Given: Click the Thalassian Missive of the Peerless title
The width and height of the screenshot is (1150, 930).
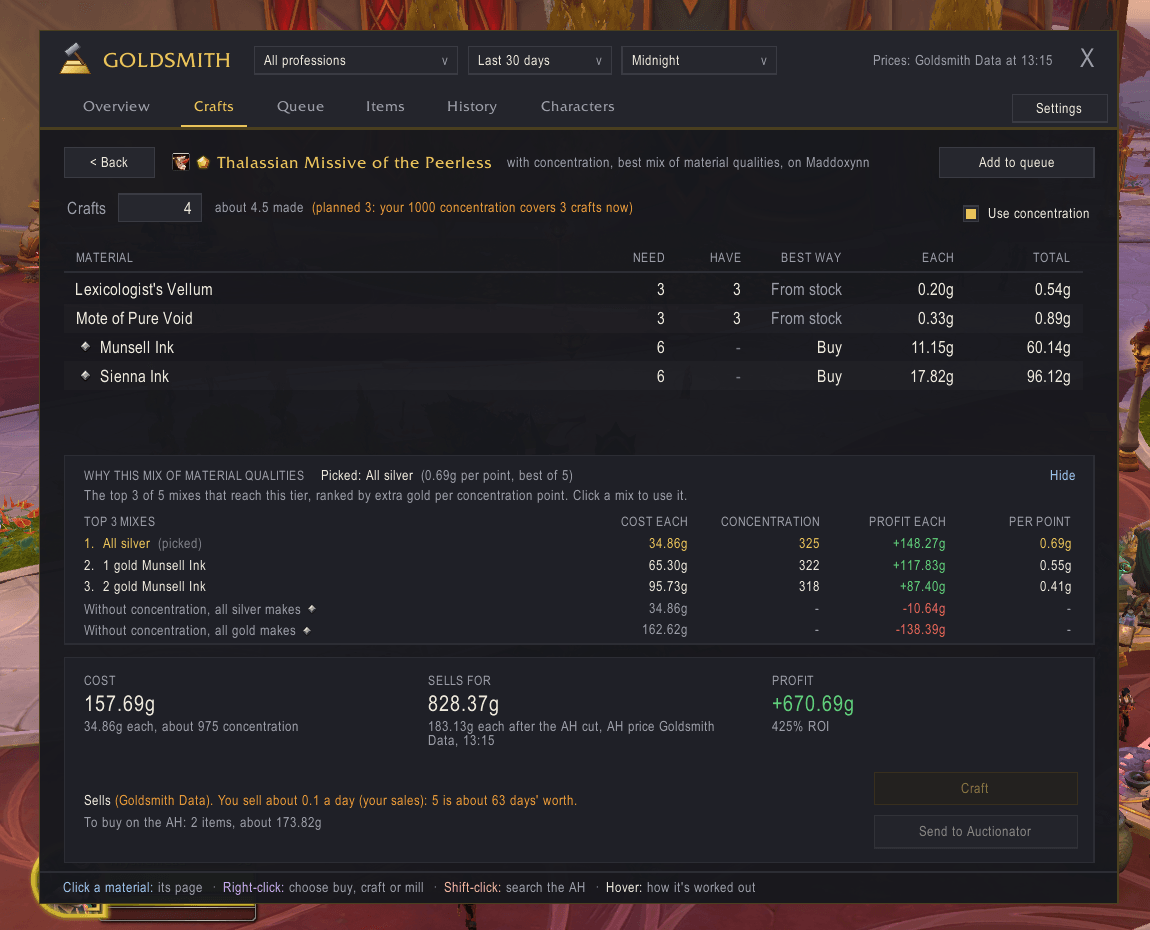Looking at the screenshot, I should pos(354,162).
